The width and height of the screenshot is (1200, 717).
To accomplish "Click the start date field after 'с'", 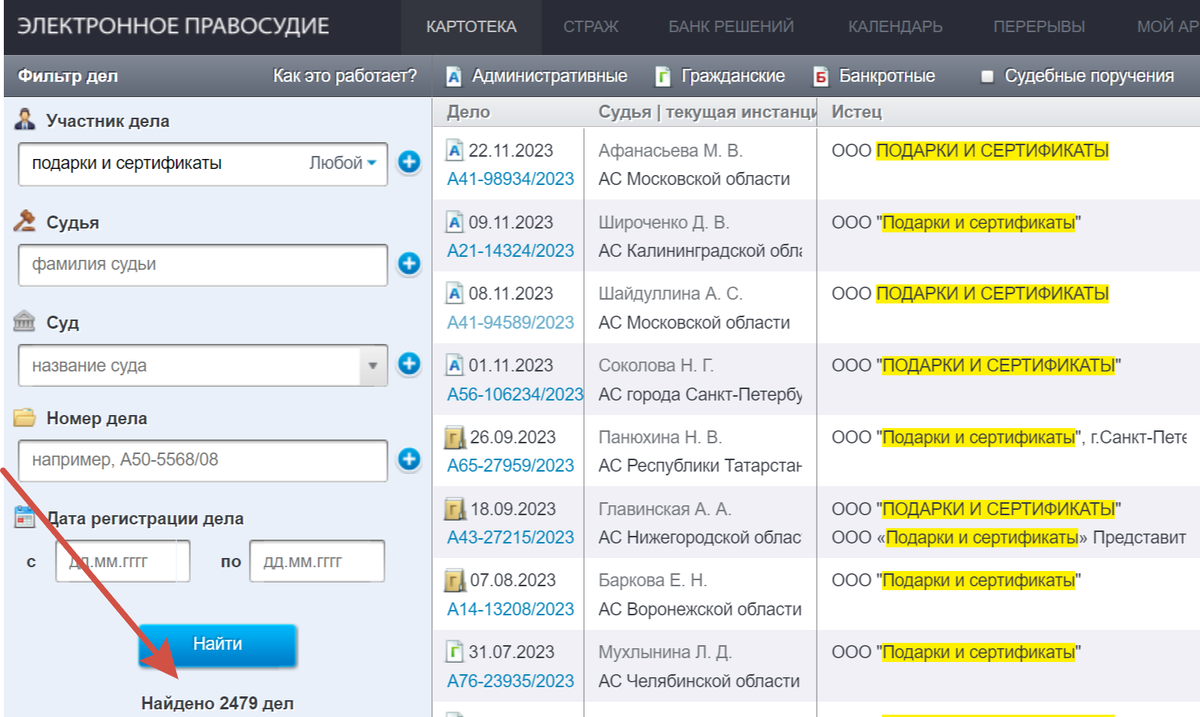I will point(122,561).
